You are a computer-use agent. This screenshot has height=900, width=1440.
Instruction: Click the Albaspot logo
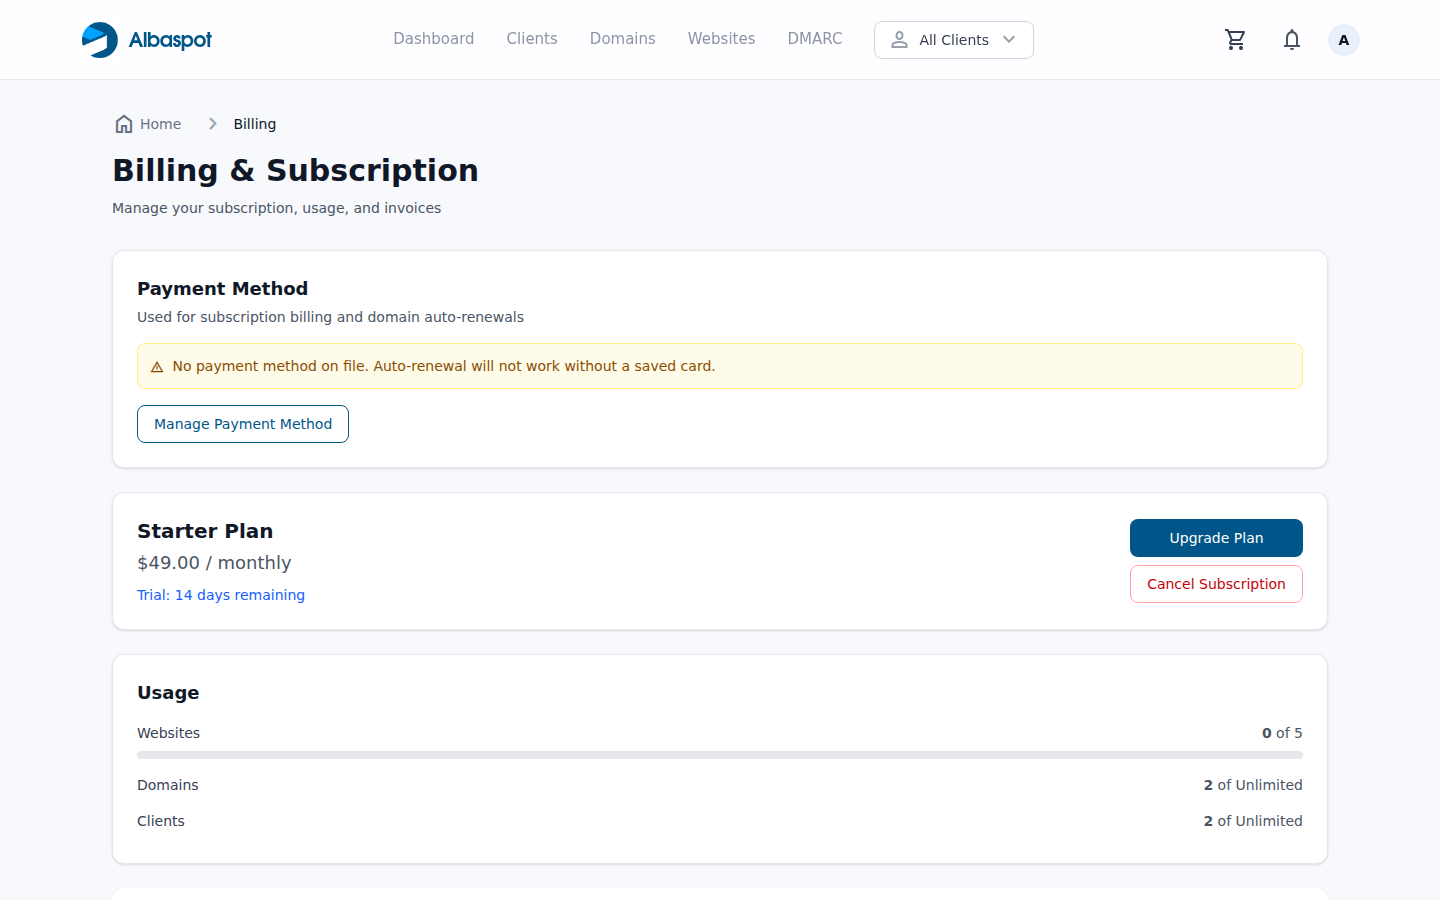(146, 39)
